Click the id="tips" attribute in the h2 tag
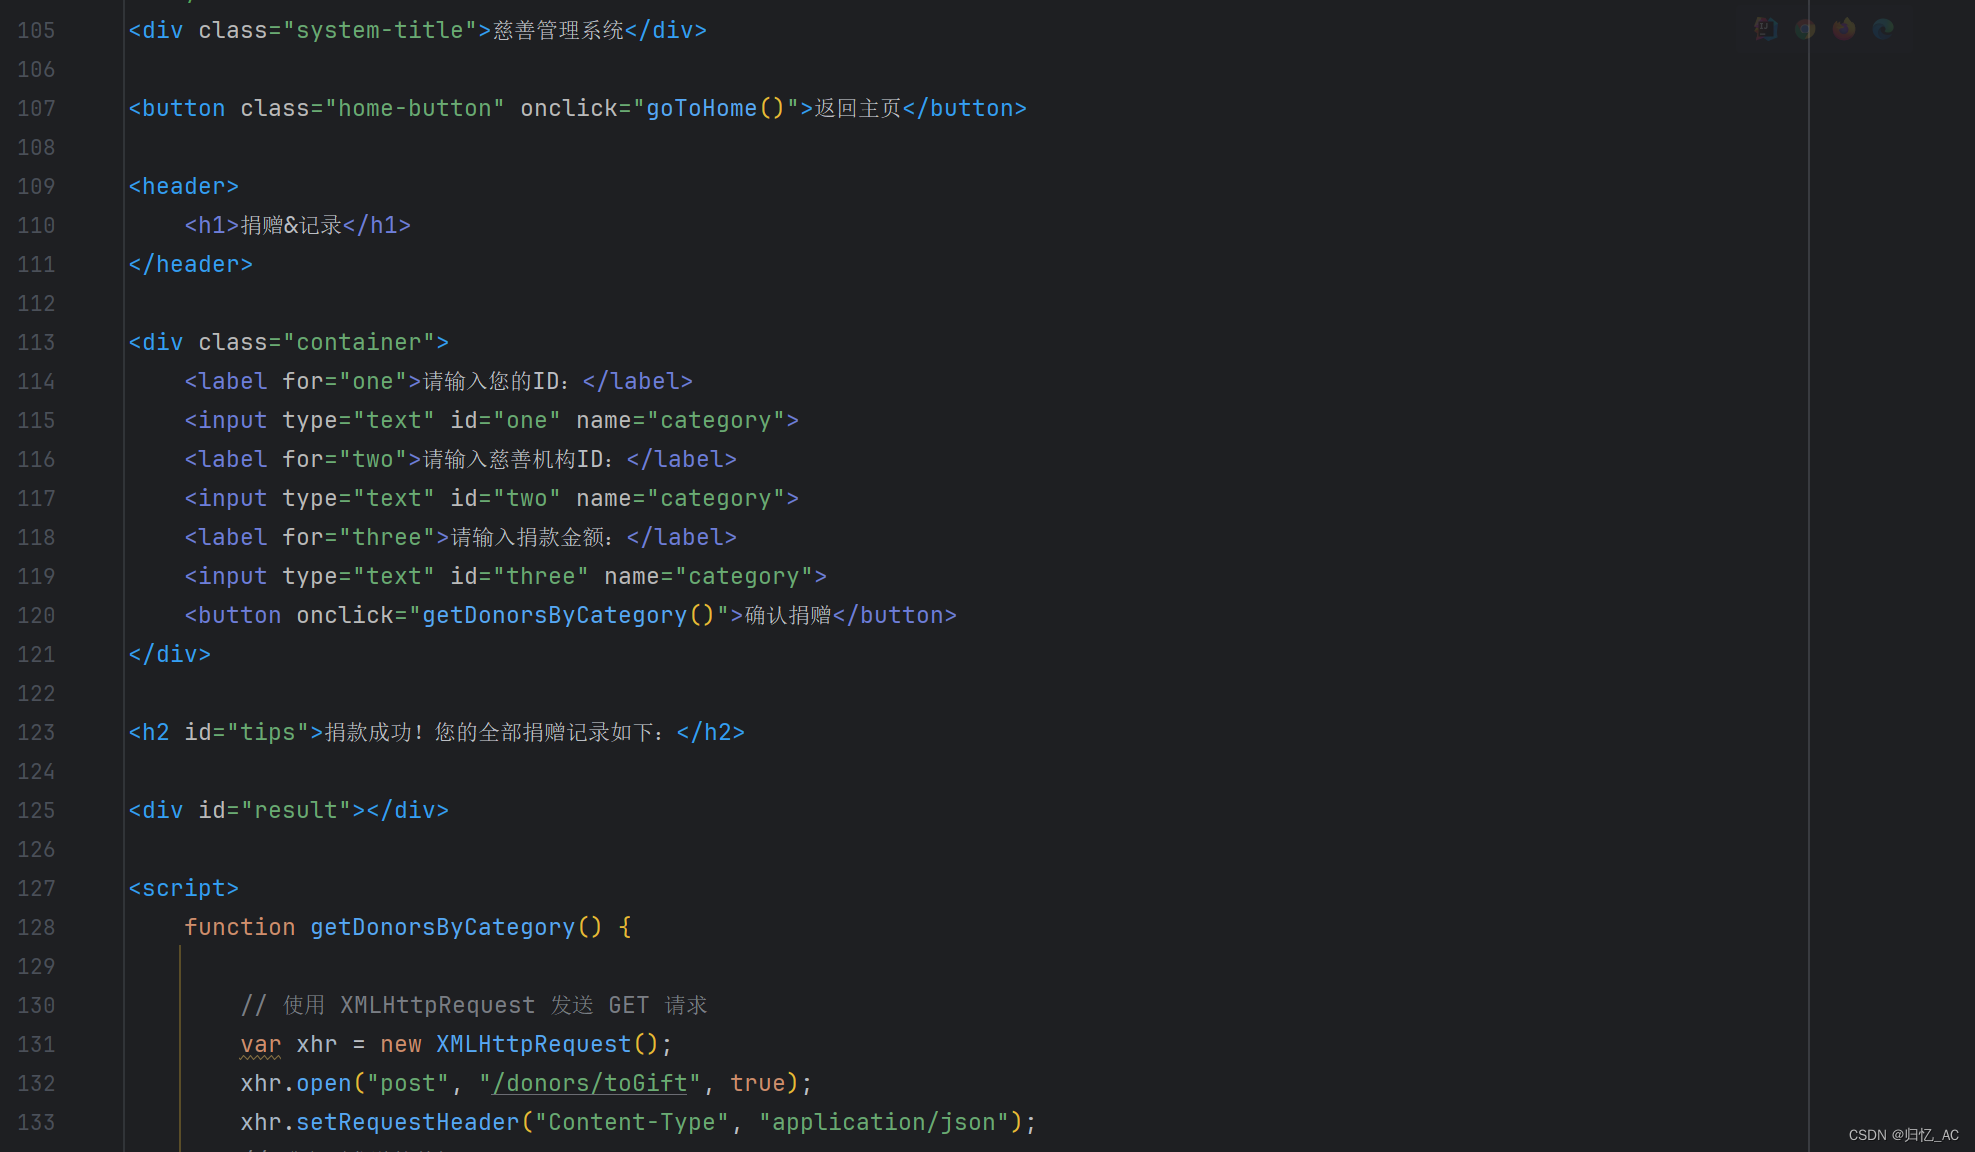 [247, 732]
